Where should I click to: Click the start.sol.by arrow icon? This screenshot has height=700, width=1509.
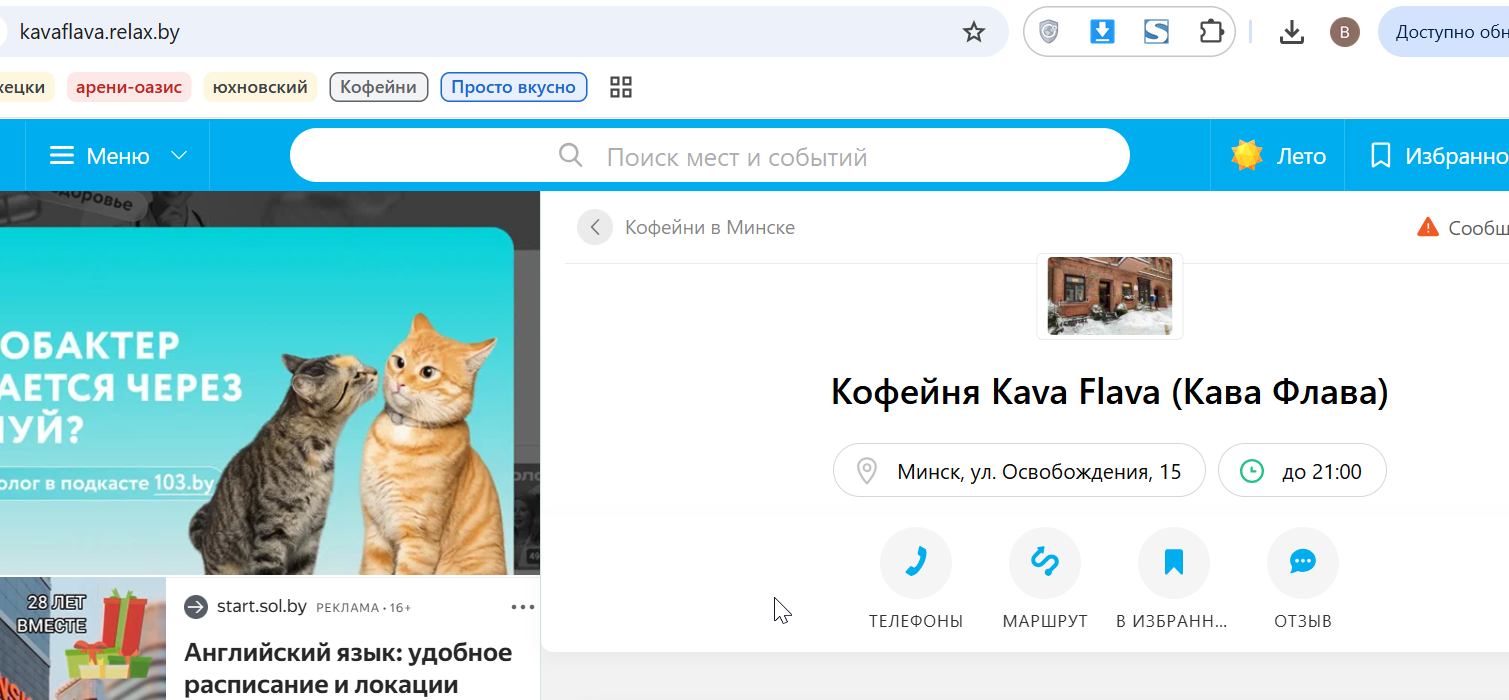196,607
